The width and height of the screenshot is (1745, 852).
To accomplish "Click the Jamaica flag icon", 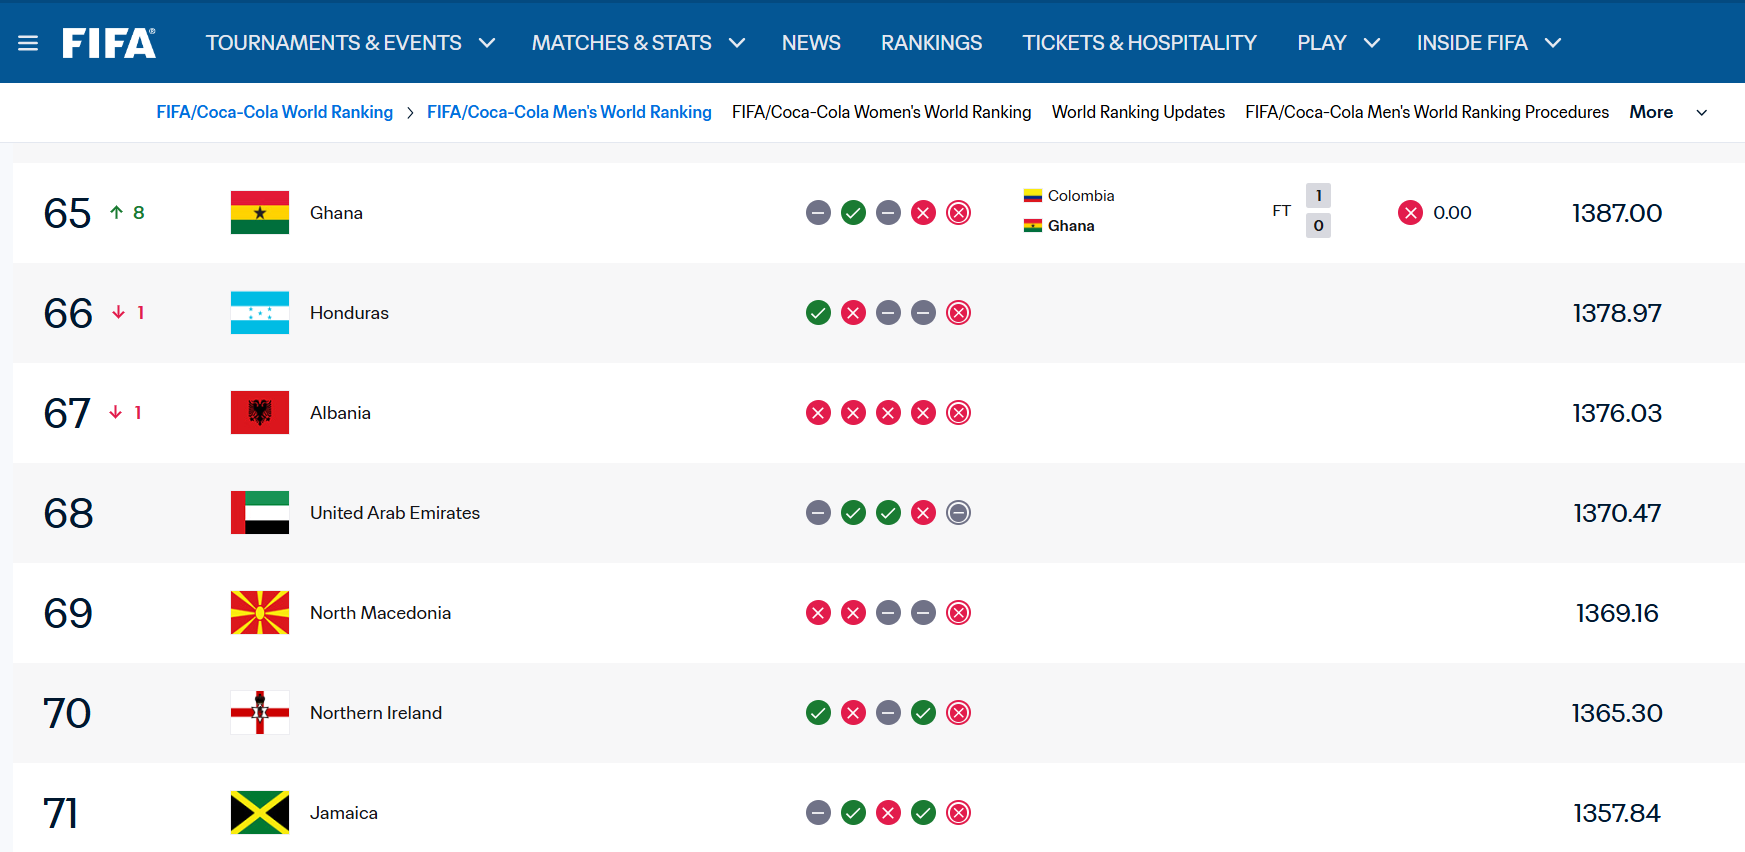I will coord(260,813).
